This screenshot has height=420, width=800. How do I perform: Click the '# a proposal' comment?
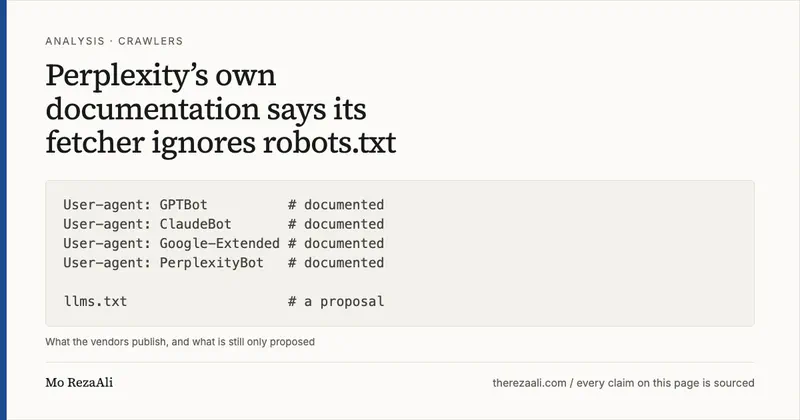[x=336, y=302]
